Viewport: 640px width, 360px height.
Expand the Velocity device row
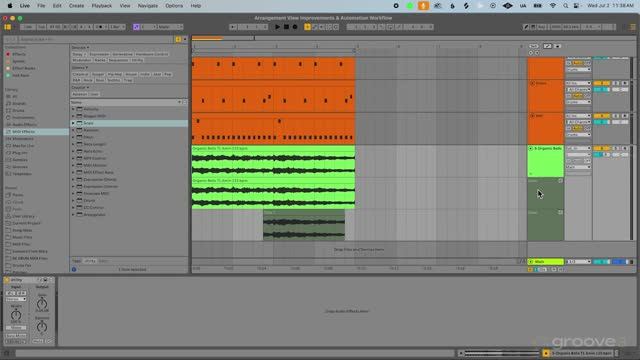(73, 109)
